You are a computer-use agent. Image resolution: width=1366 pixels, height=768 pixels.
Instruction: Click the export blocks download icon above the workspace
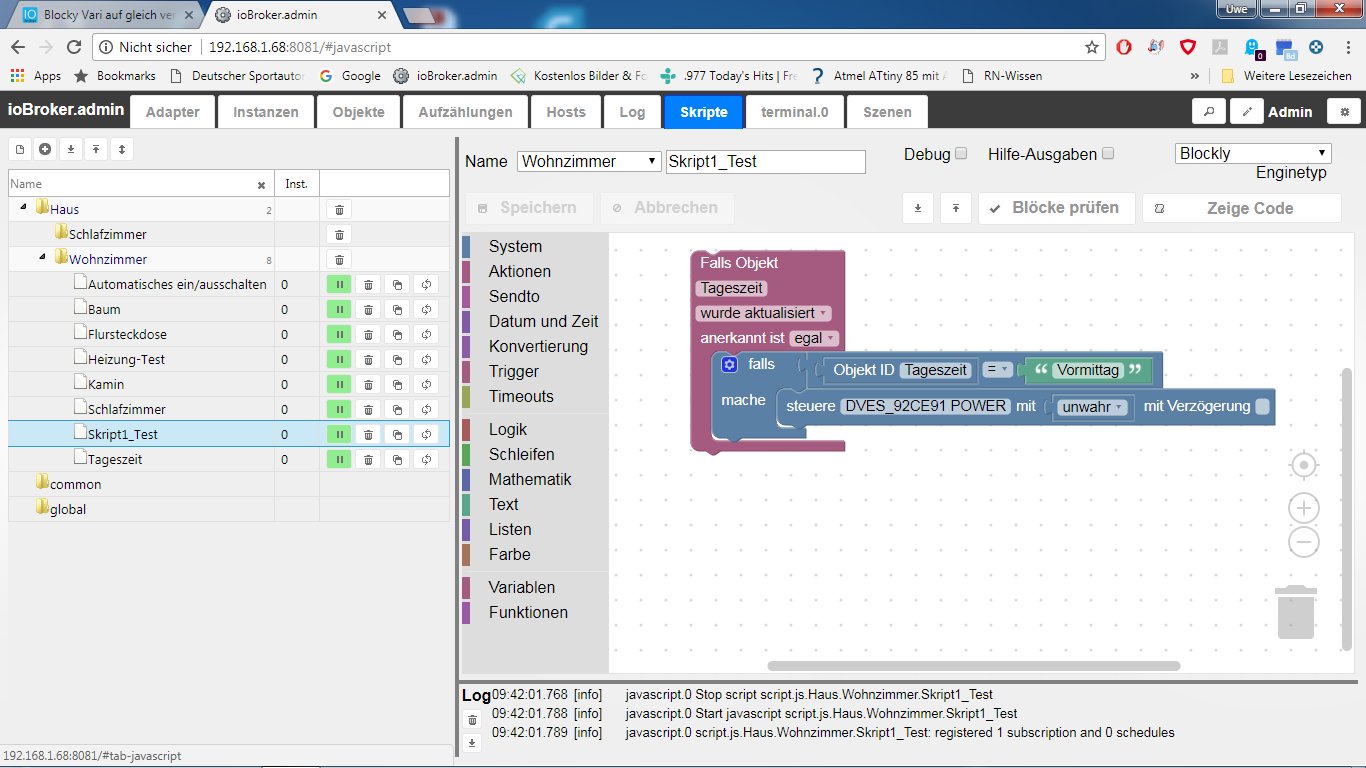pyautogui.click(x=918, y=208)
